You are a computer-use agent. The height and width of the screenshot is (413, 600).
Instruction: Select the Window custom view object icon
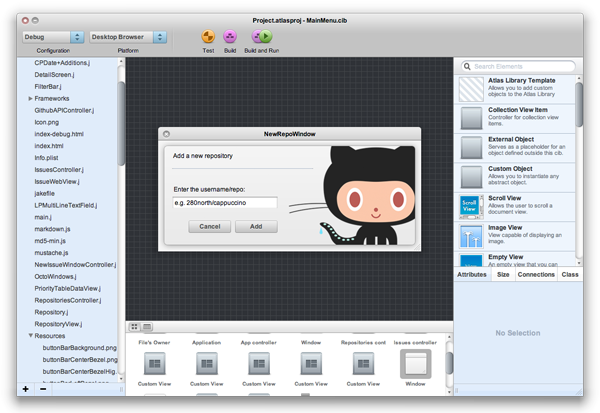(x=311, y=363)
